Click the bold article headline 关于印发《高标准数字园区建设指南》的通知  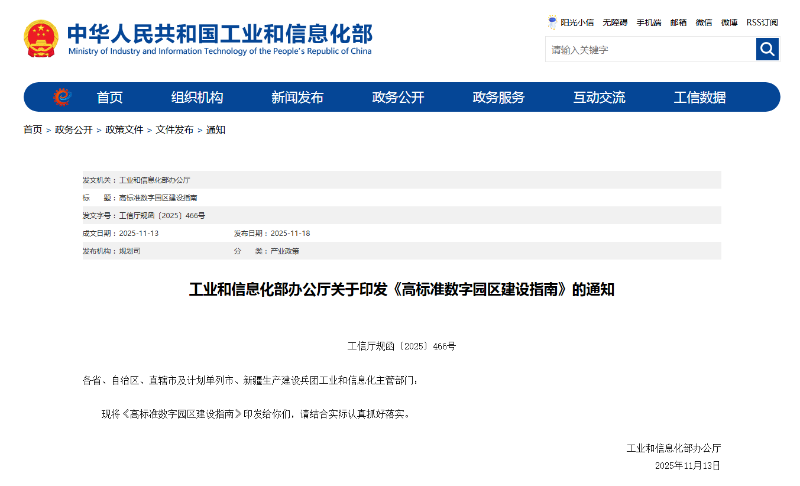[x=402, y=290]
